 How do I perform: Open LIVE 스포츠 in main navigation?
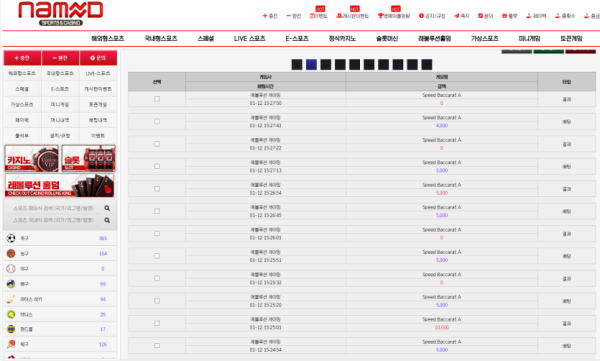pos(249,38)
